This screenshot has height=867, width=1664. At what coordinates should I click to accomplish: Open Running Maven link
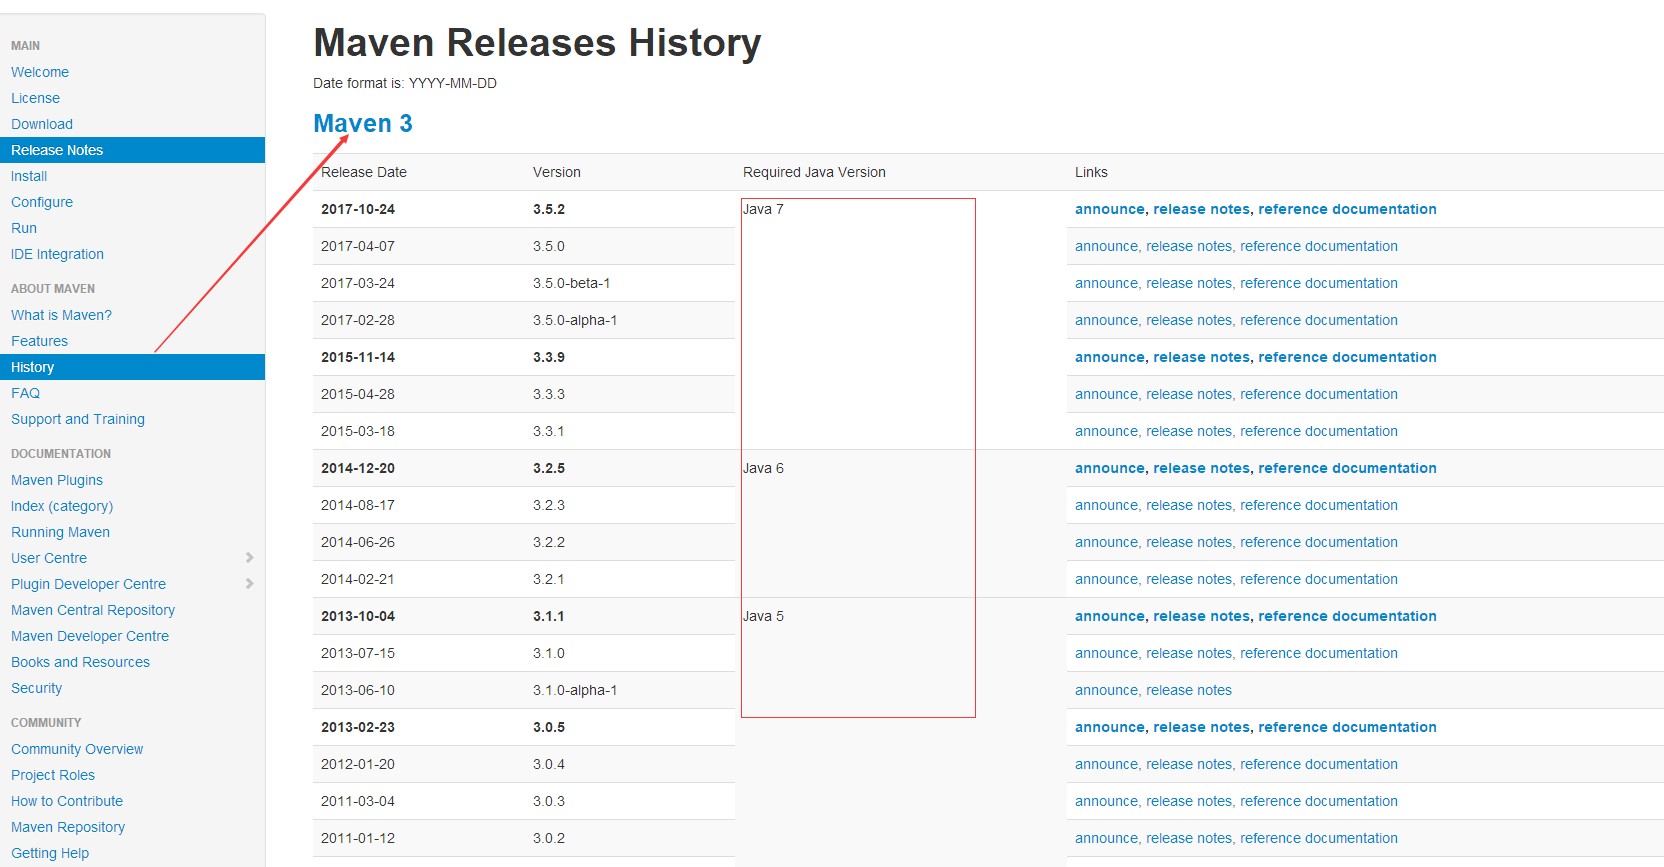(x=60, y=532)
